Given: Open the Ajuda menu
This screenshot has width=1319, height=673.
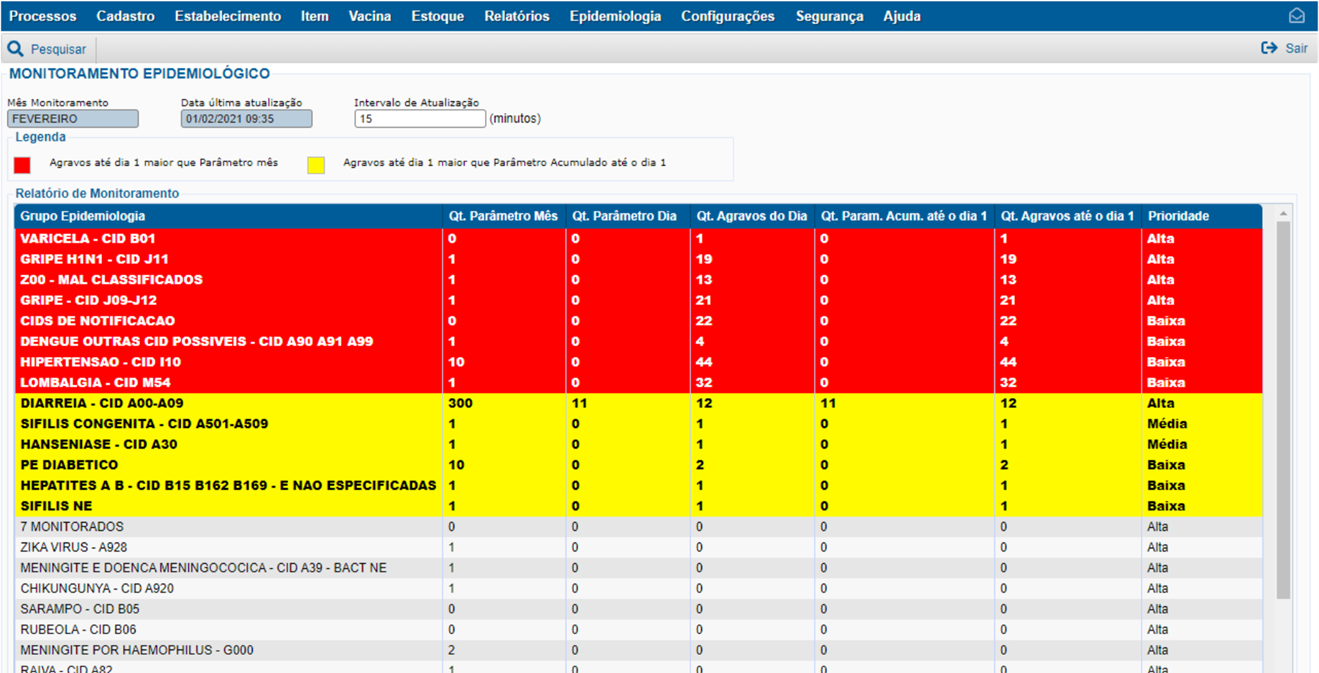Looking at the screenshot, I should (x=901, y=16).
